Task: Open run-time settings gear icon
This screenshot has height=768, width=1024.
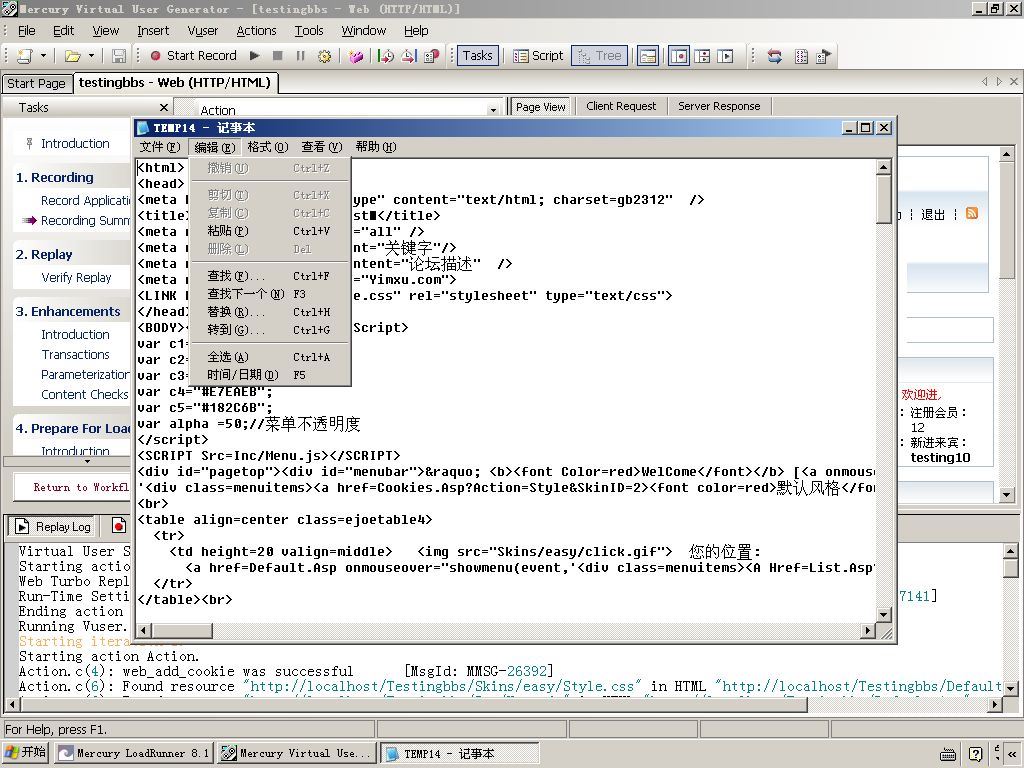Action: pos(324,56)
